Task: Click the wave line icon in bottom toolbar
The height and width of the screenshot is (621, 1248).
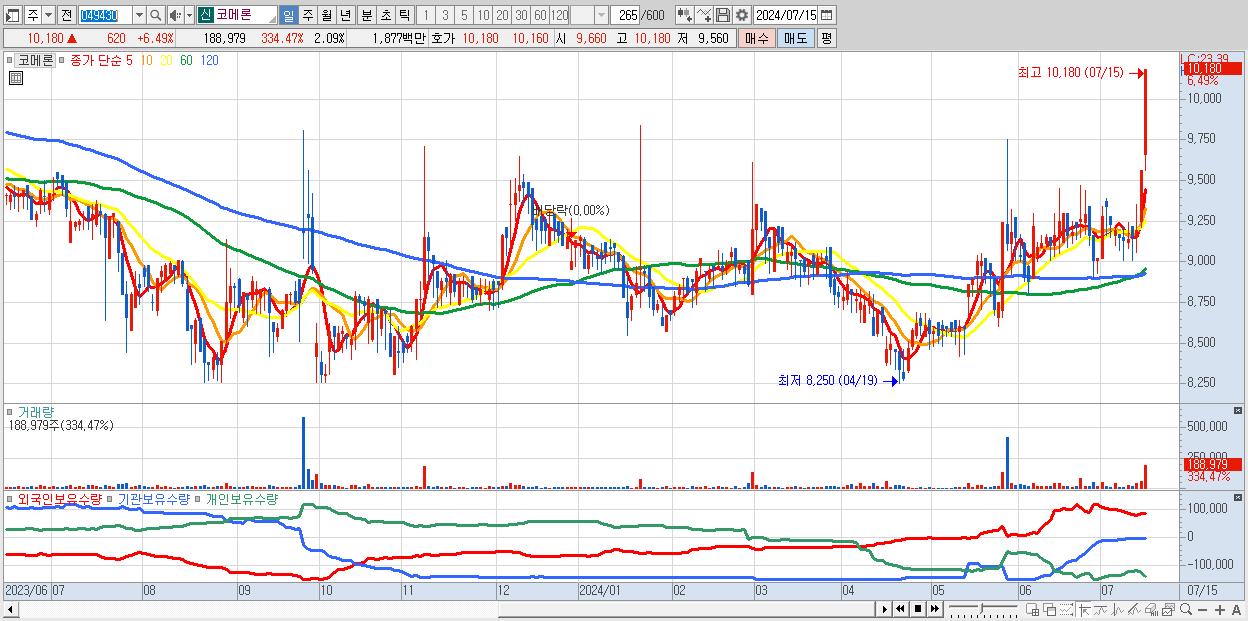Action: click(1101, 609)
